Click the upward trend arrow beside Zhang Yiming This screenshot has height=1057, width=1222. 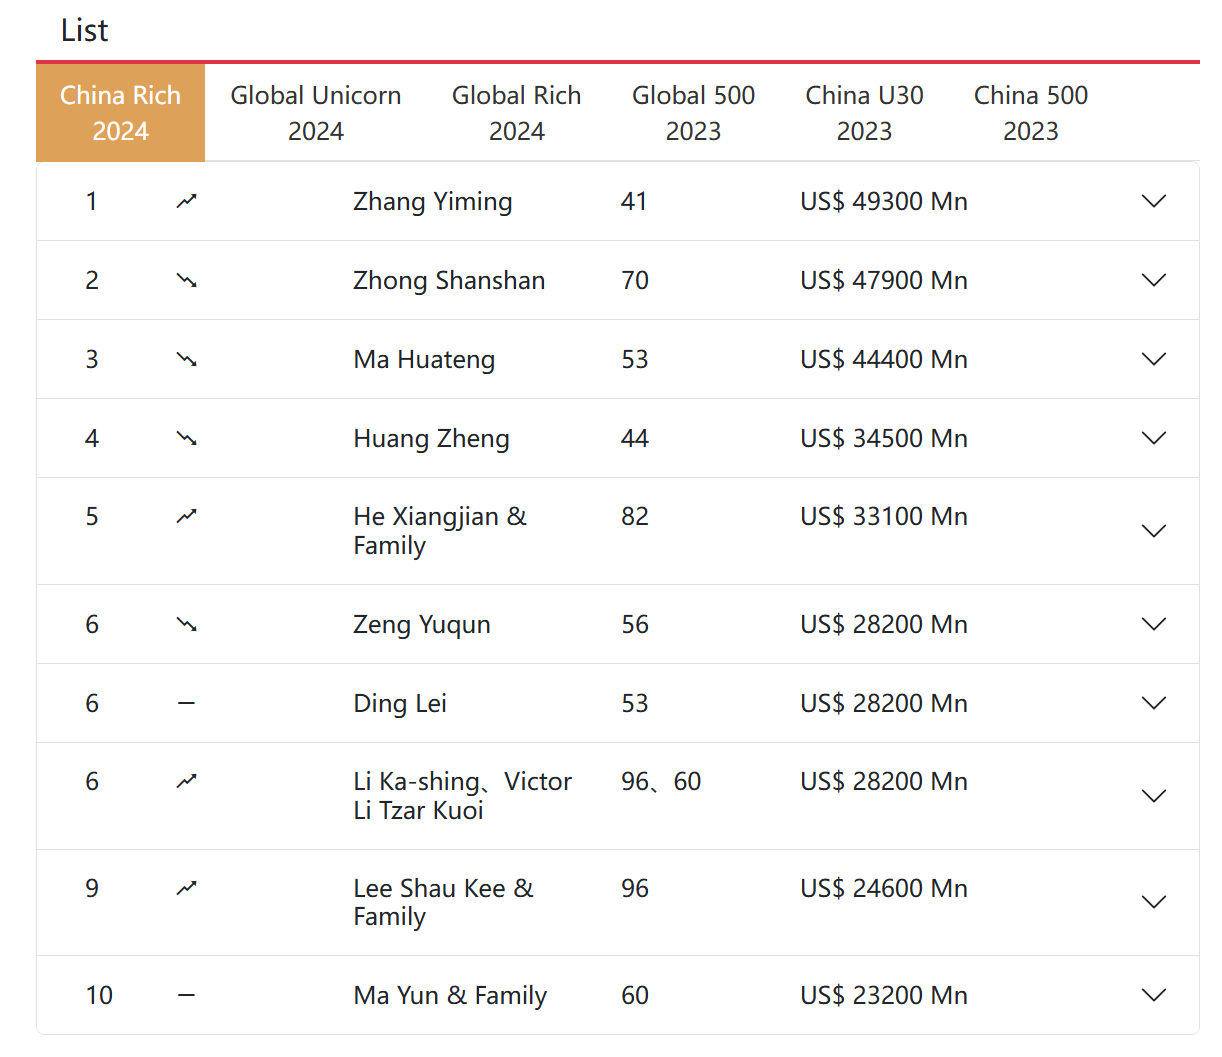pyautogui.click(x=186, y=201)
